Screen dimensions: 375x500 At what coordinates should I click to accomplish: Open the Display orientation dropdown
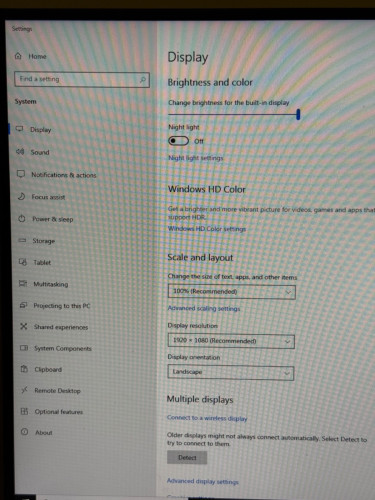click(231, 373)
